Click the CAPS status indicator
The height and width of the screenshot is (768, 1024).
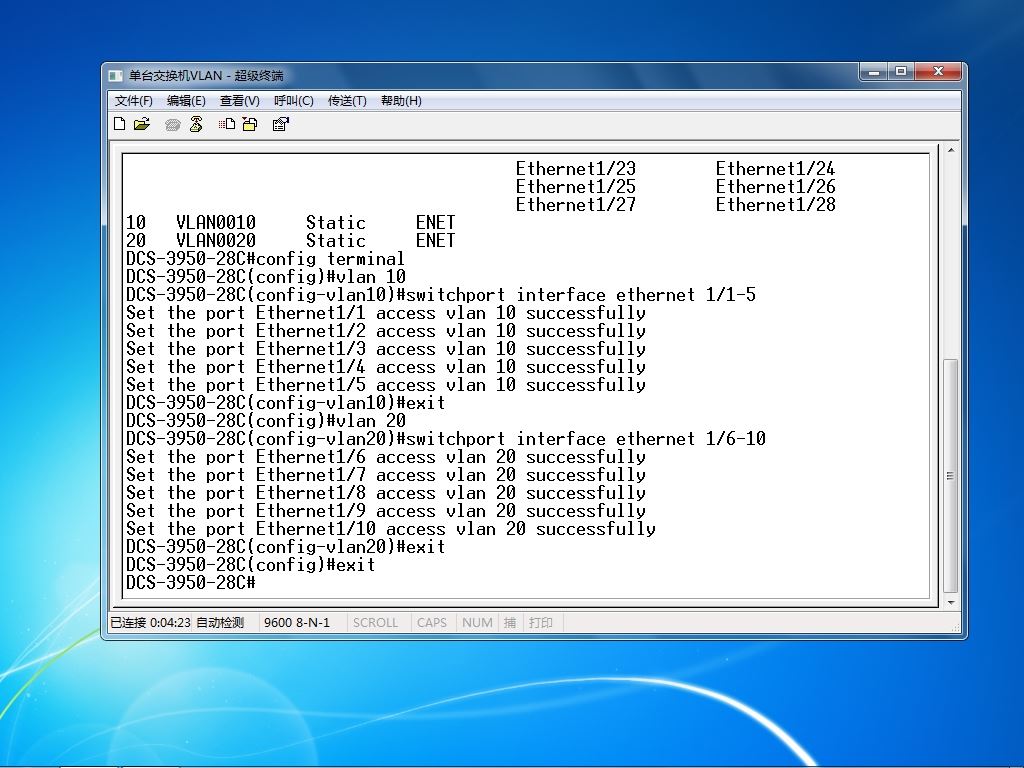coord(432,623)
